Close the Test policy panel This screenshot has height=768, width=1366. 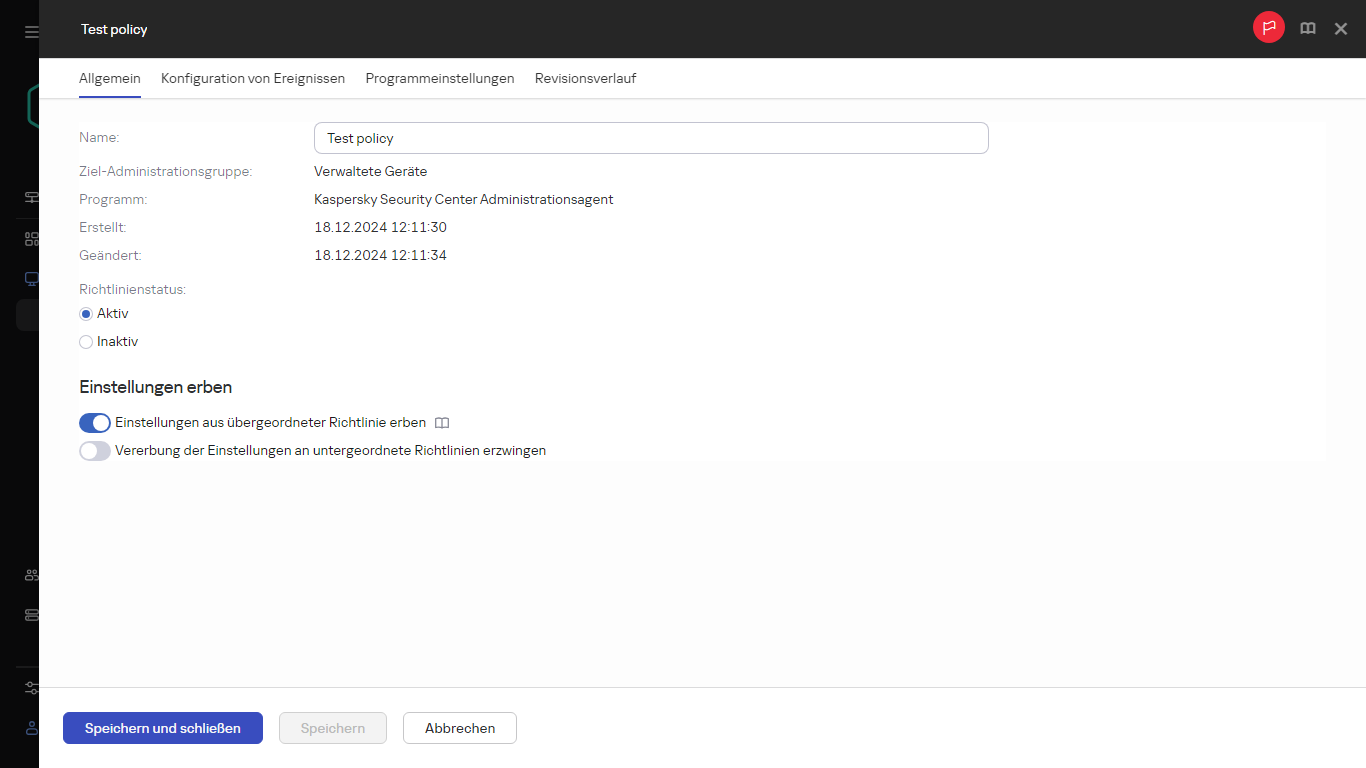(x=1341, y=29)
